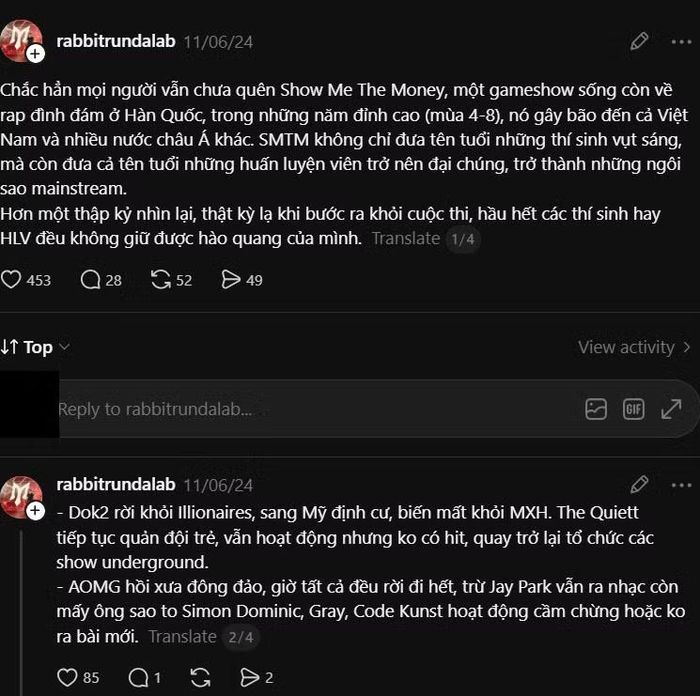Translate the first post text
The image size is (700, 696).
tap(406, 238)
